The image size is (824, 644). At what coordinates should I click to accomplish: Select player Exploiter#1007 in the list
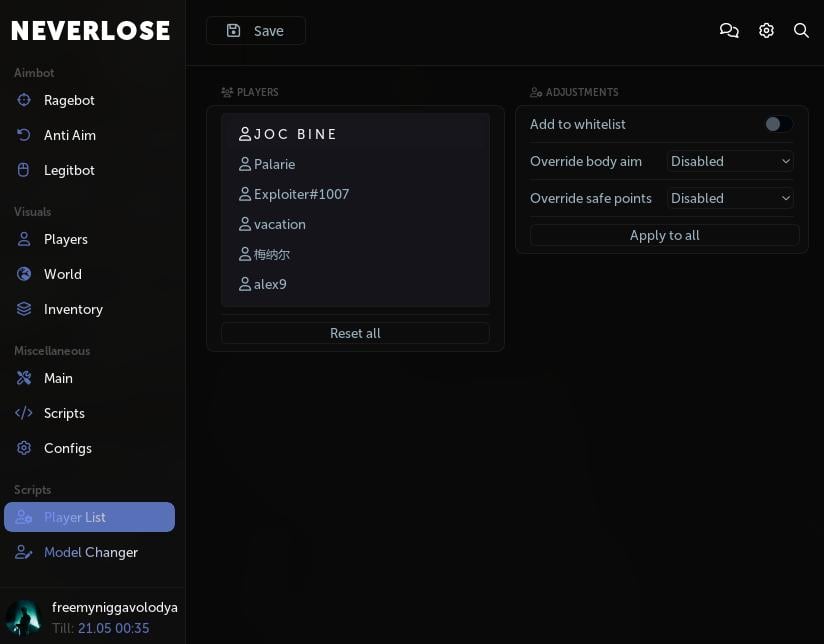tap(302, 194)
